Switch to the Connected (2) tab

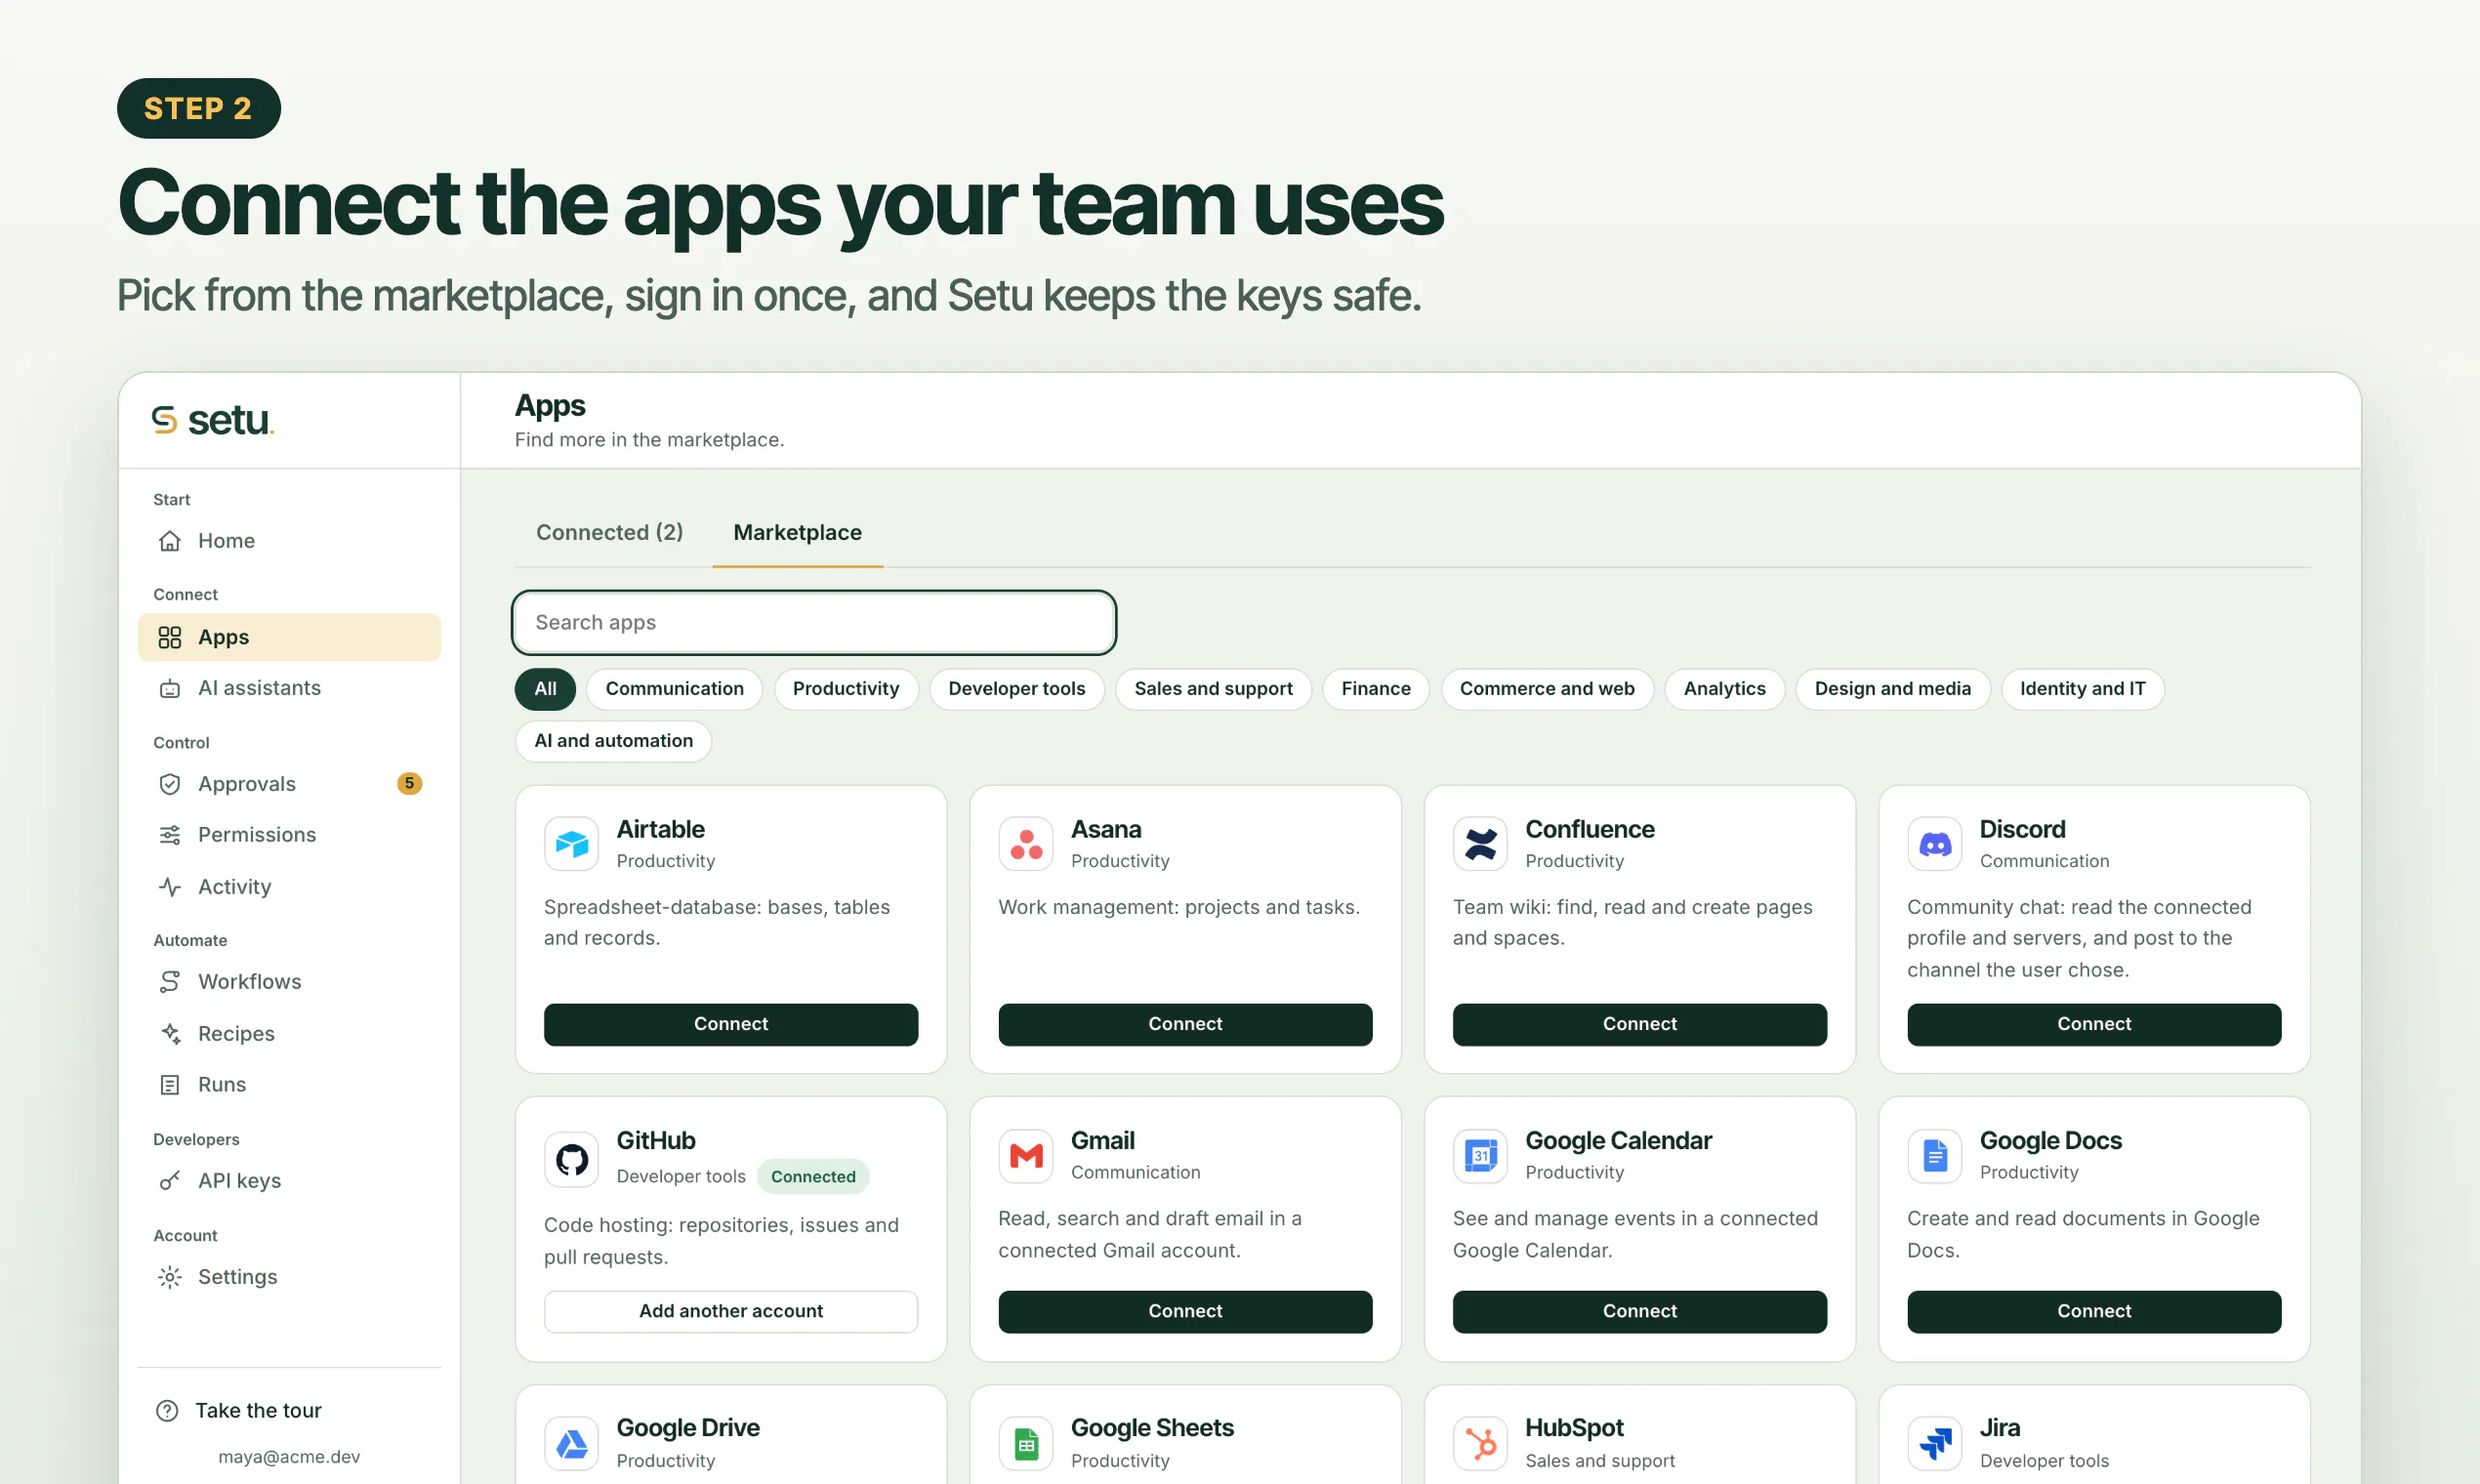pyautogui.click(x=610, y=532)
